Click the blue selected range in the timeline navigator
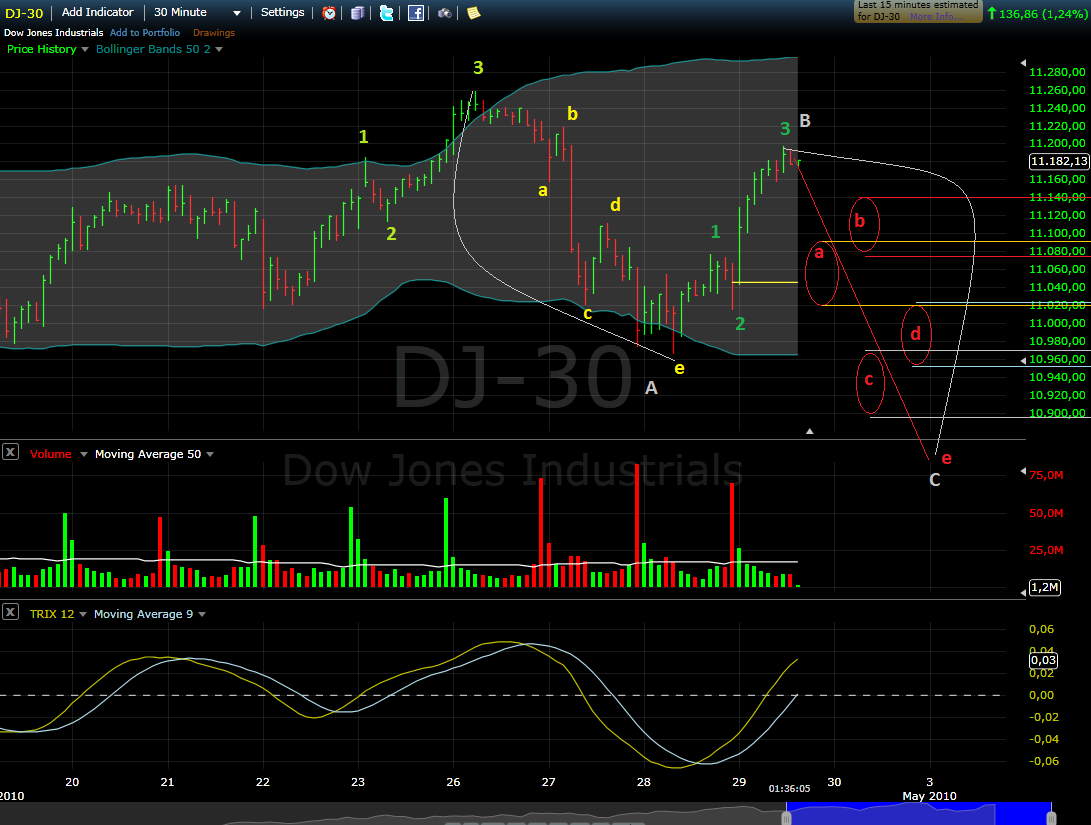Viewport: 1091px width, 825px height. [x=918, y=814]
